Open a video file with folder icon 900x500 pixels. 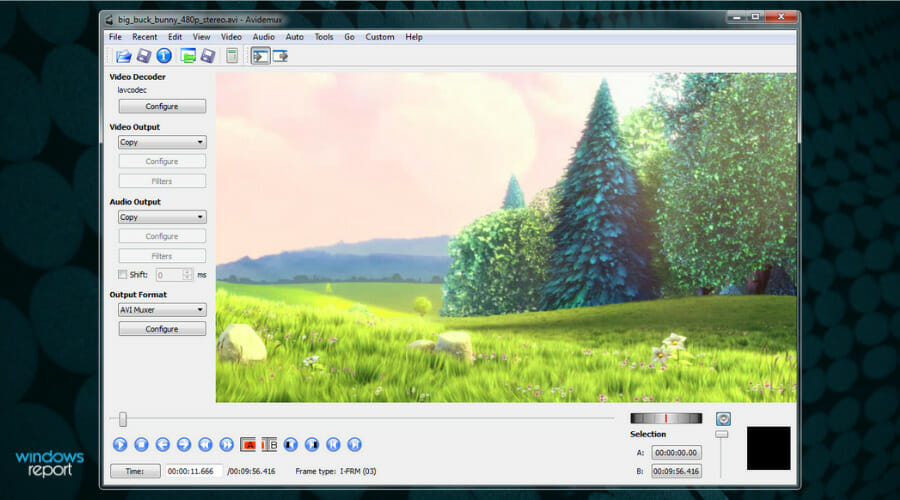click(x=123, y=56)
